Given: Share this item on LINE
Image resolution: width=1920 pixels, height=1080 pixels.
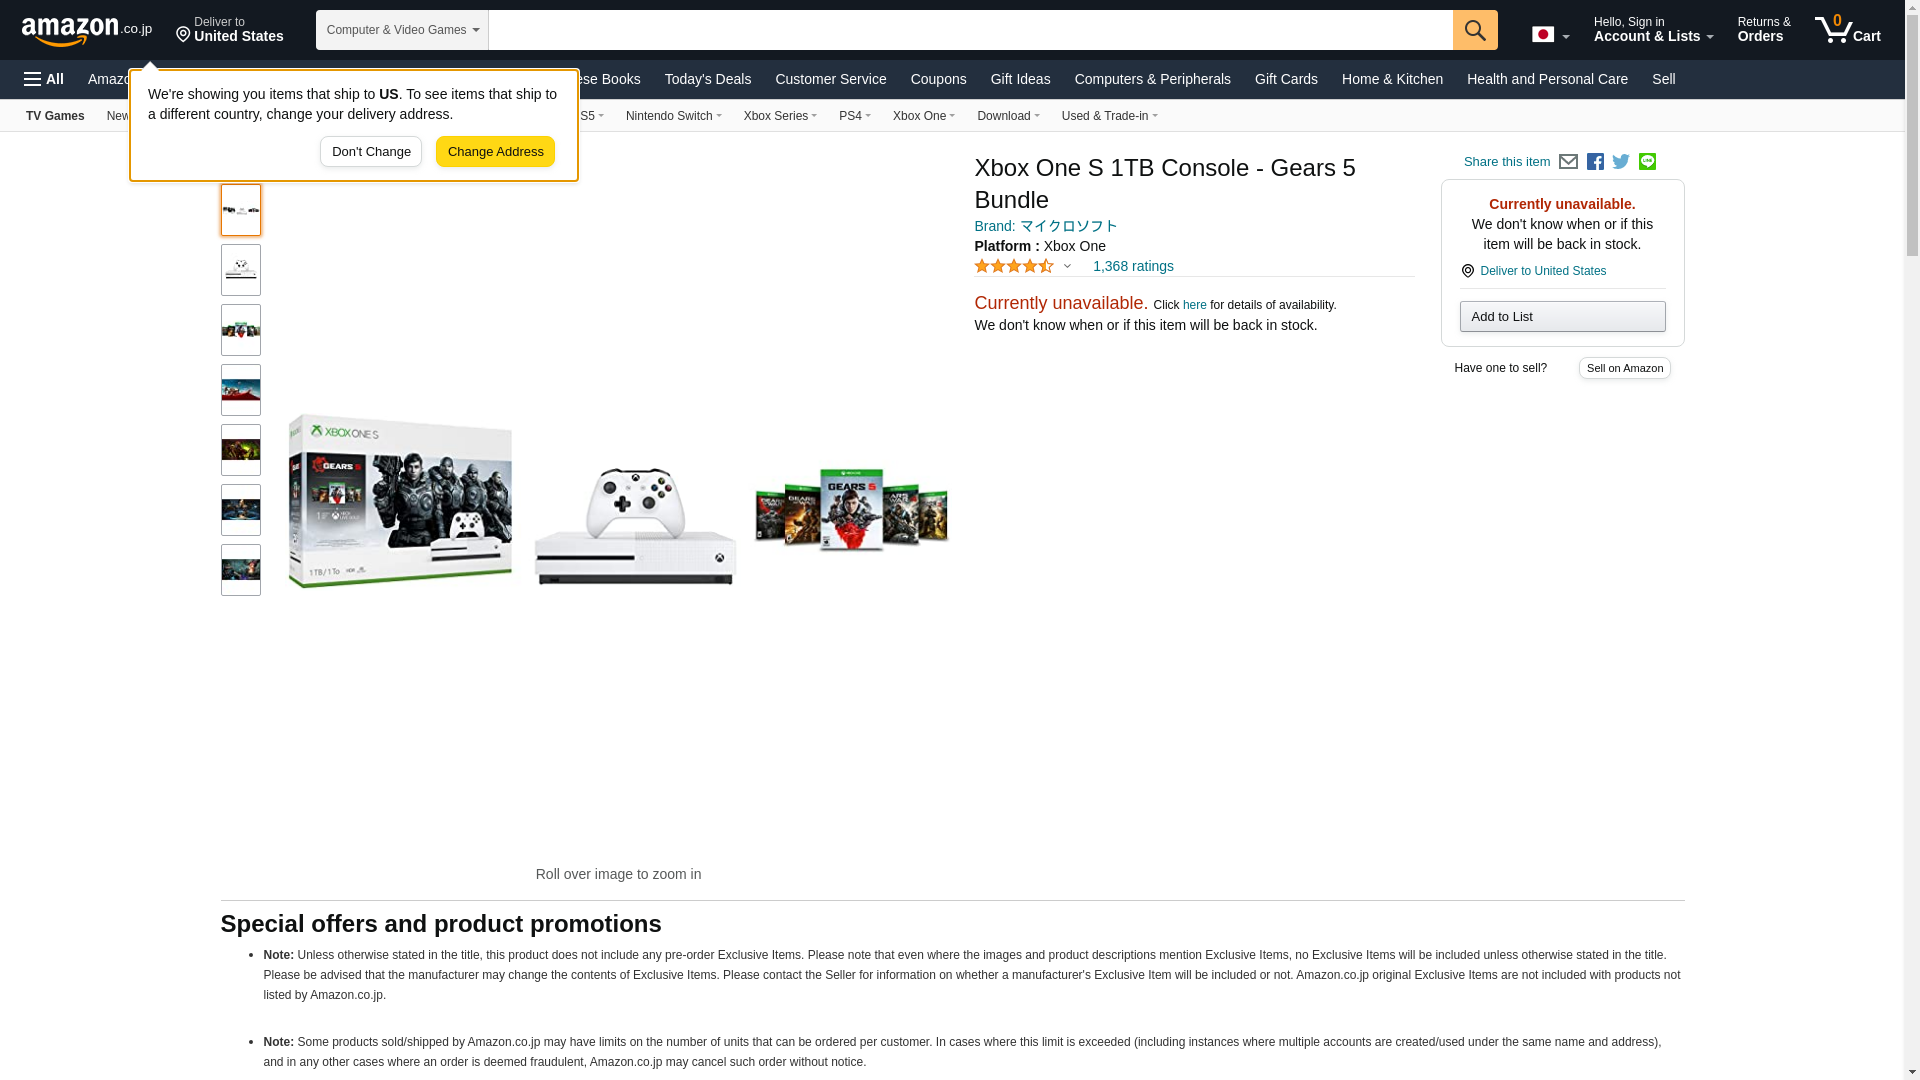Looking at the screenshot, I should [1647, 162].
